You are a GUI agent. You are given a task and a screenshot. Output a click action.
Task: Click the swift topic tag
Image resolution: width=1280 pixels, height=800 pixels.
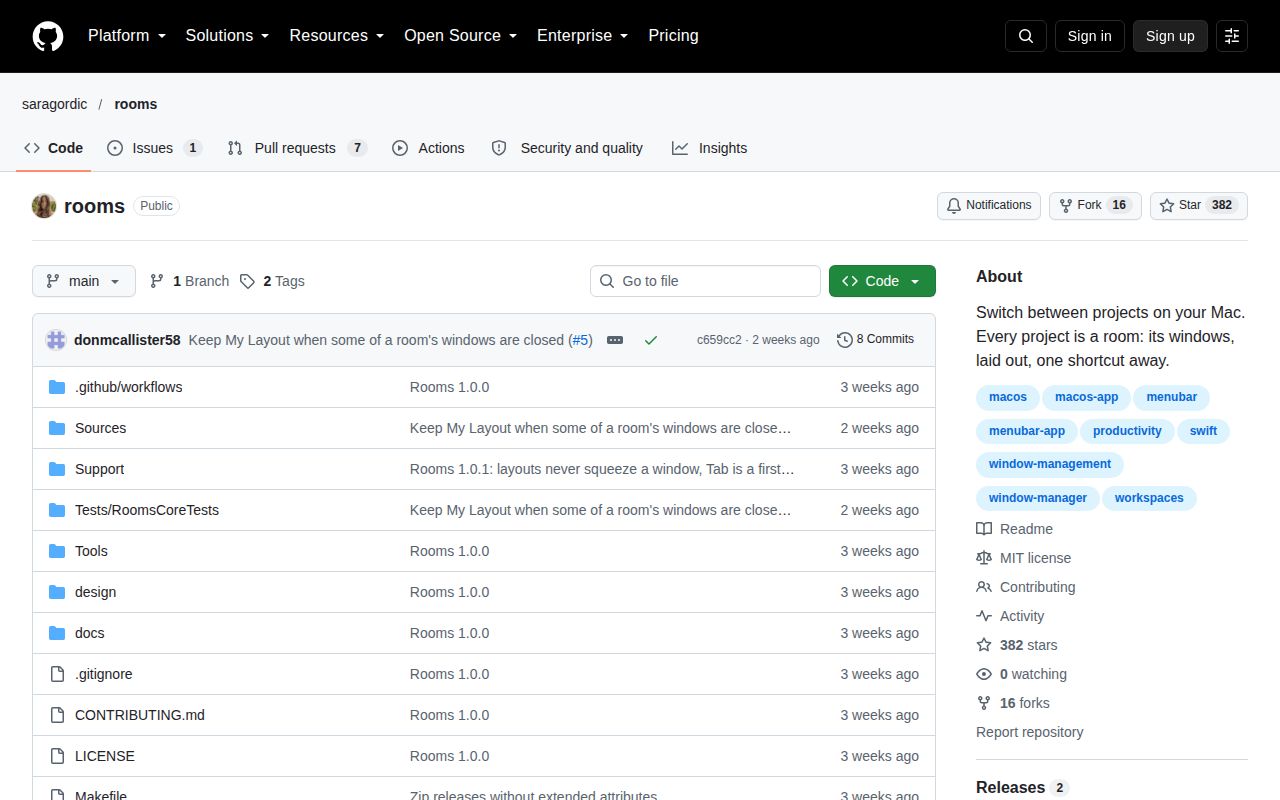tap(1204, 431)
